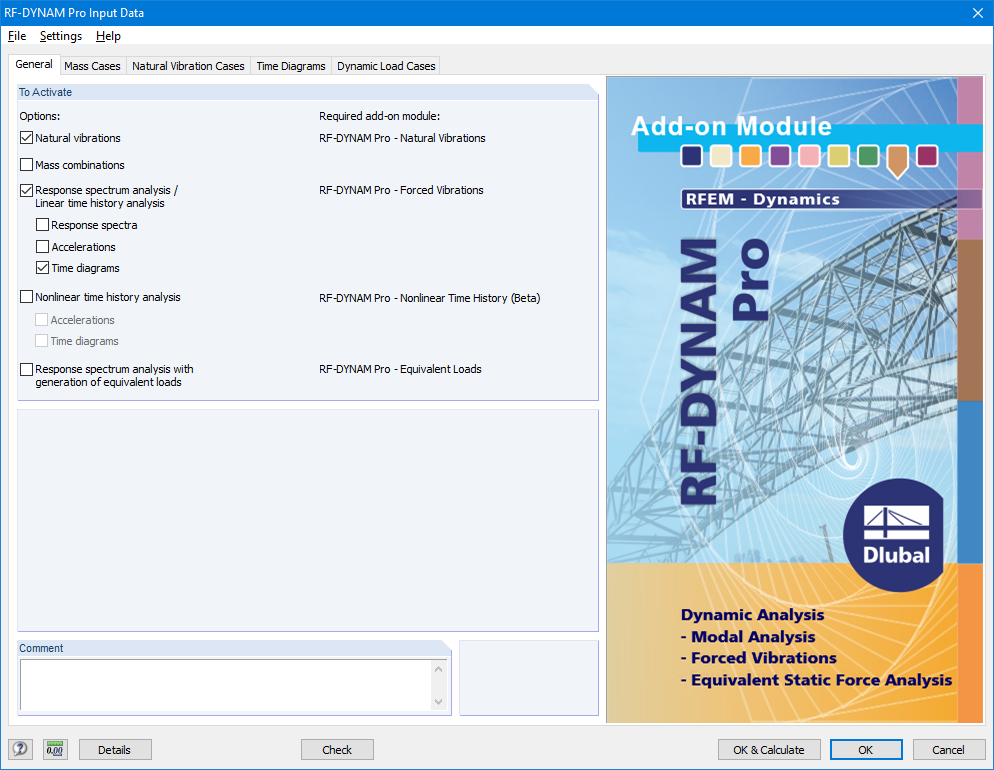Run input verification with the Check button

pyautogui.click(x=337, y=749)
